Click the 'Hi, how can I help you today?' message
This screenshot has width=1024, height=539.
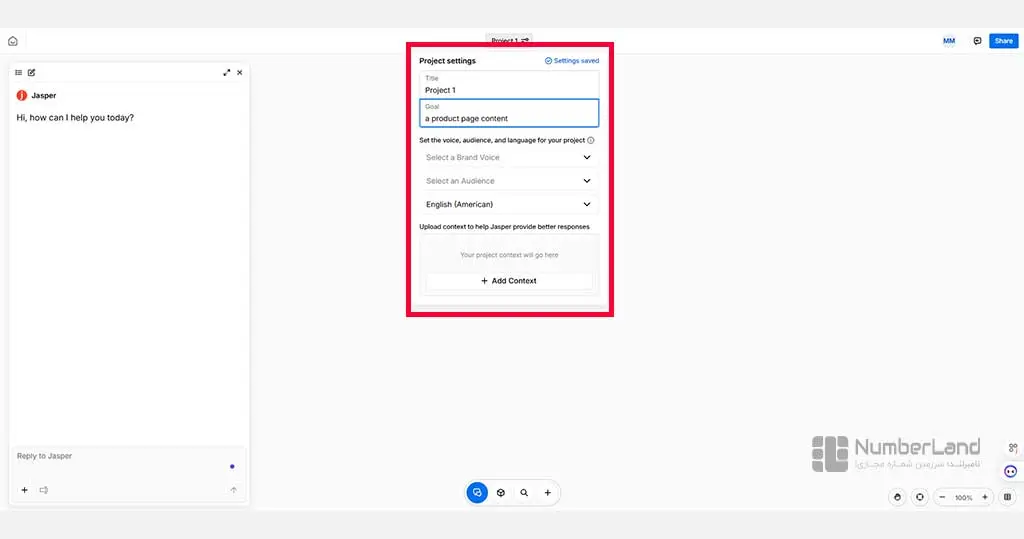75,118
